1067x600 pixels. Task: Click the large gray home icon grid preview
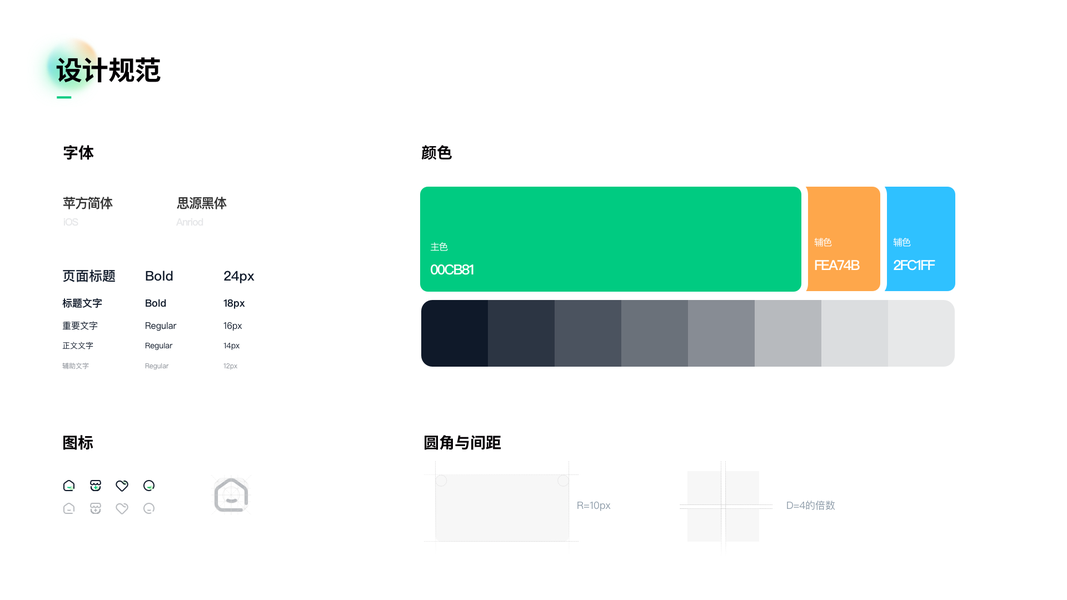click(231, 495)
